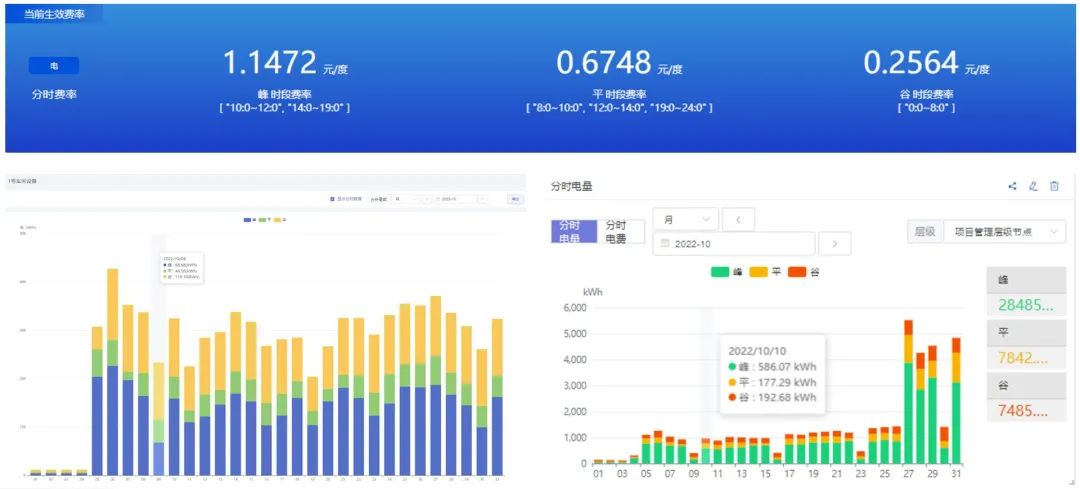Expand the 项目管理层级节点 dropdown
Image resolution: width=1080 pixels, height=489 pixels.
pos(1004,232)
